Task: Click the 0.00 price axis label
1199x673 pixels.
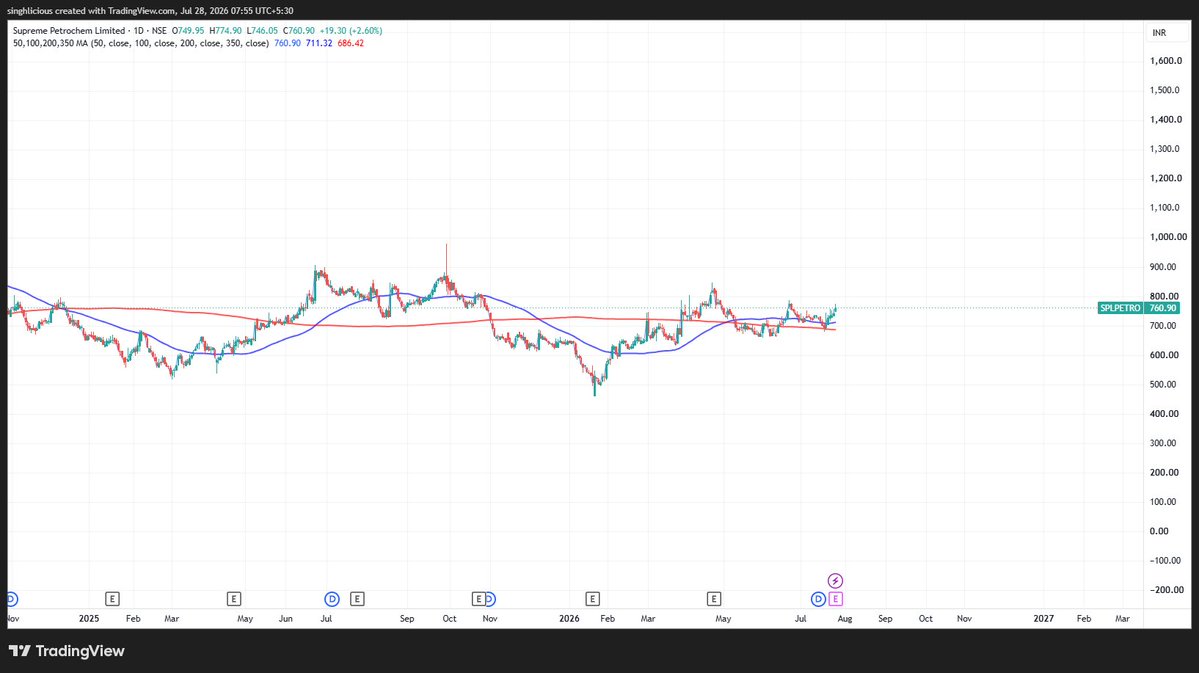Action: pos(1159,532)
